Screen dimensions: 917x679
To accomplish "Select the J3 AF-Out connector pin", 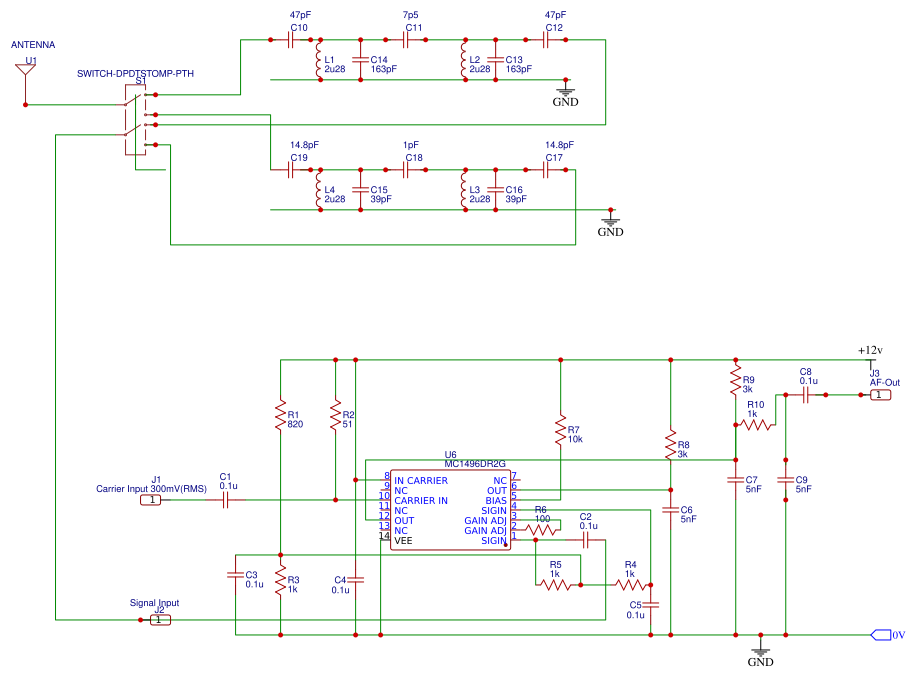I will 880,395.
